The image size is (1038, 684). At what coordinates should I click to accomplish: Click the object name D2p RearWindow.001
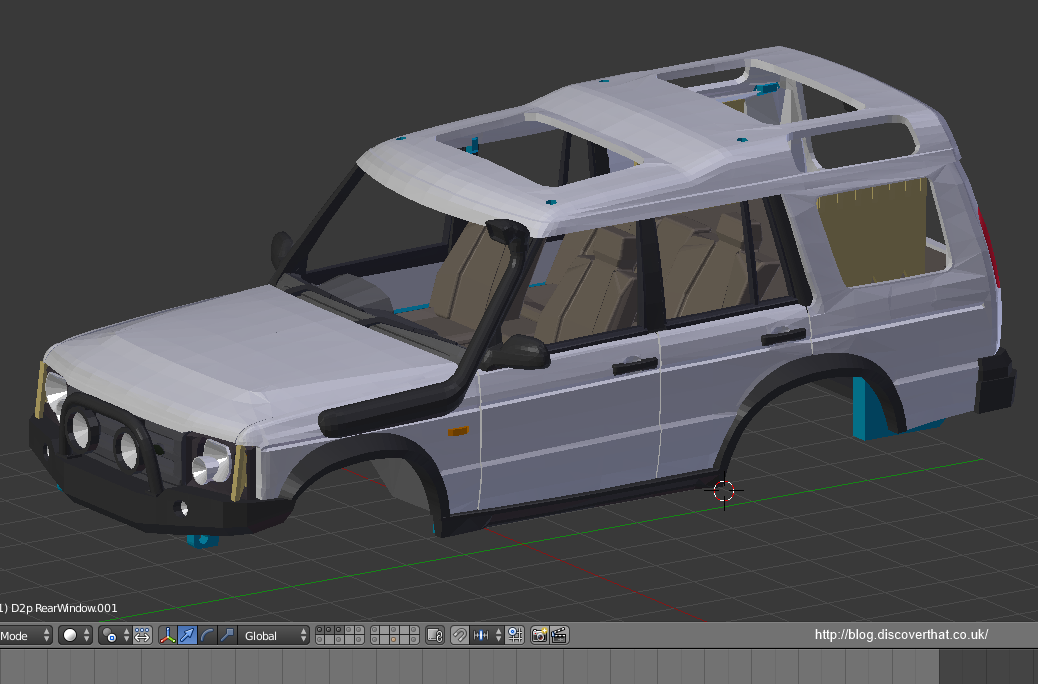click(60, 607)
